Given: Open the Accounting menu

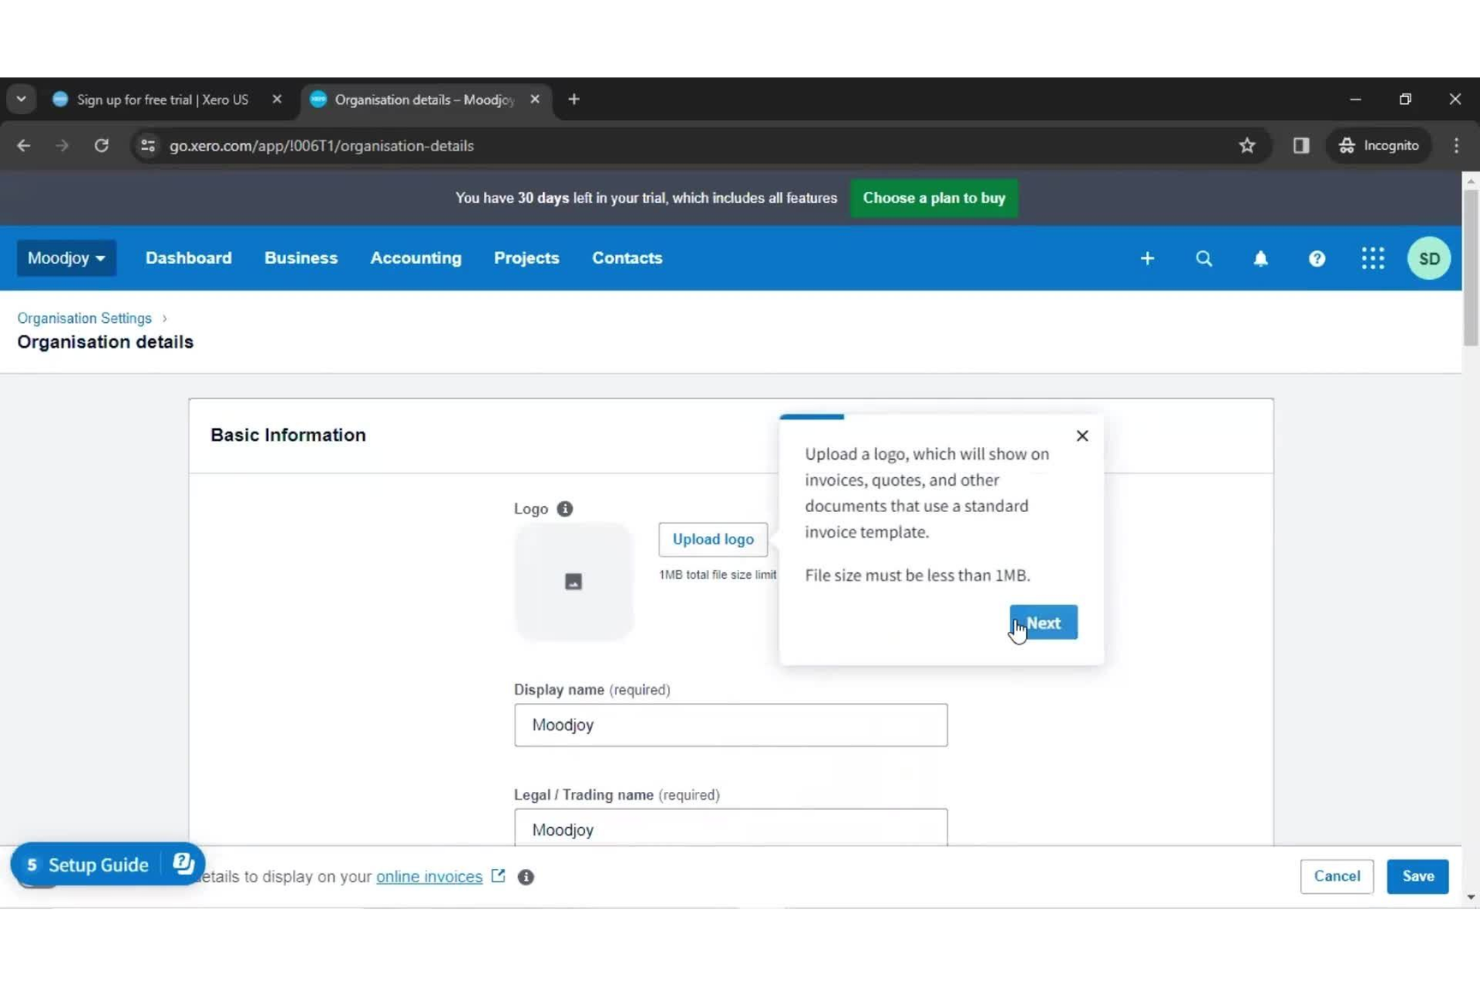Looking at the screenshot, I should coord(416,258).
